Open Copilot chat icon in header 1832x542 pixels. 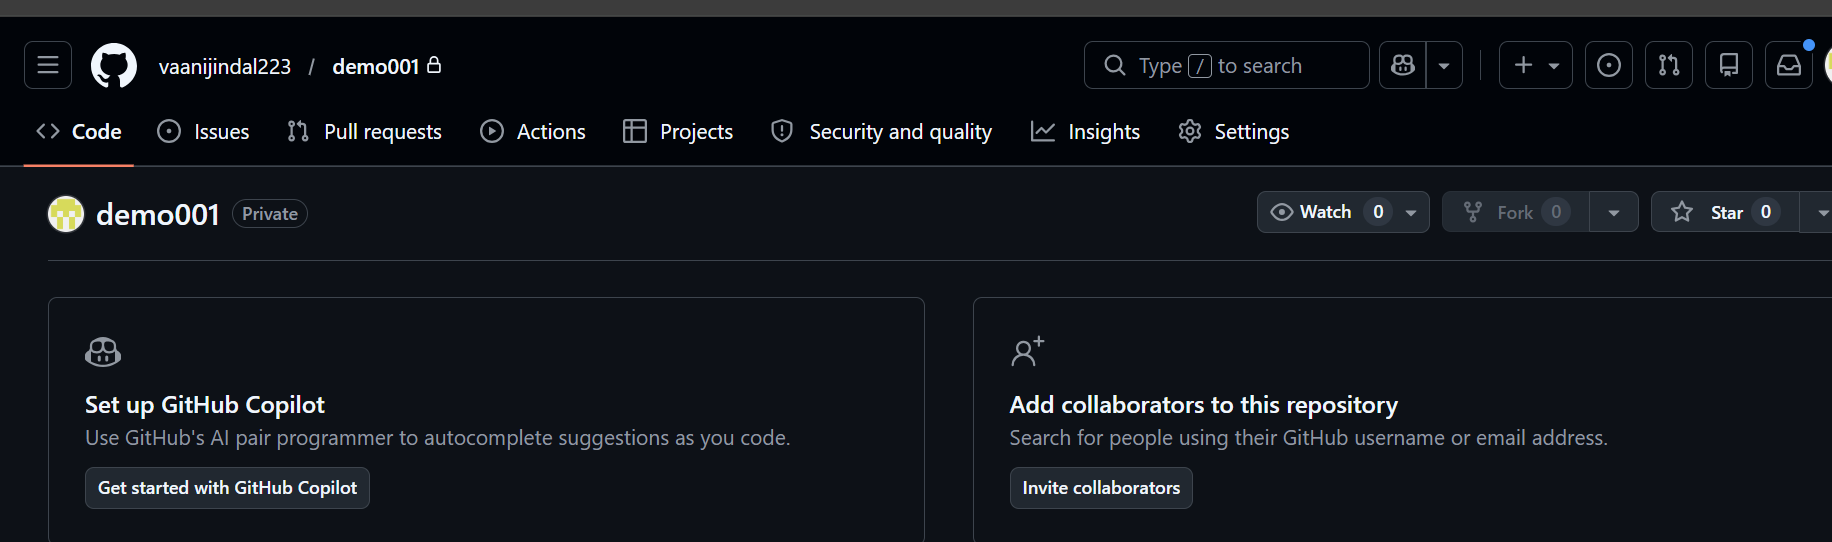click(x=1403, y=66)
